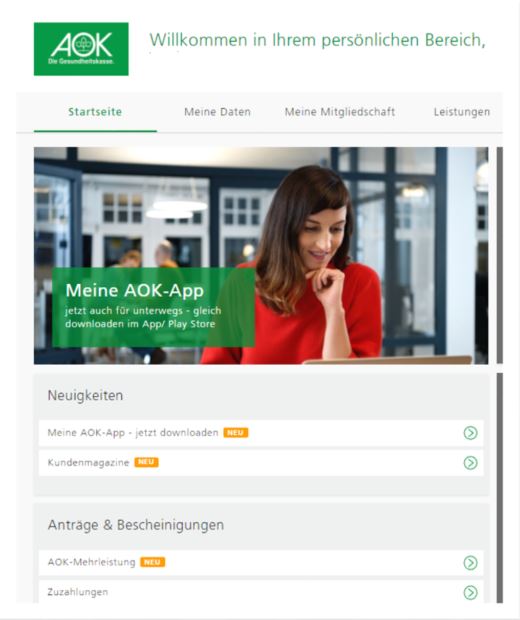Screen dimensions: 520x620
Task: Click the green Meine AOK-App banner box
Action: tap(154, 307)
